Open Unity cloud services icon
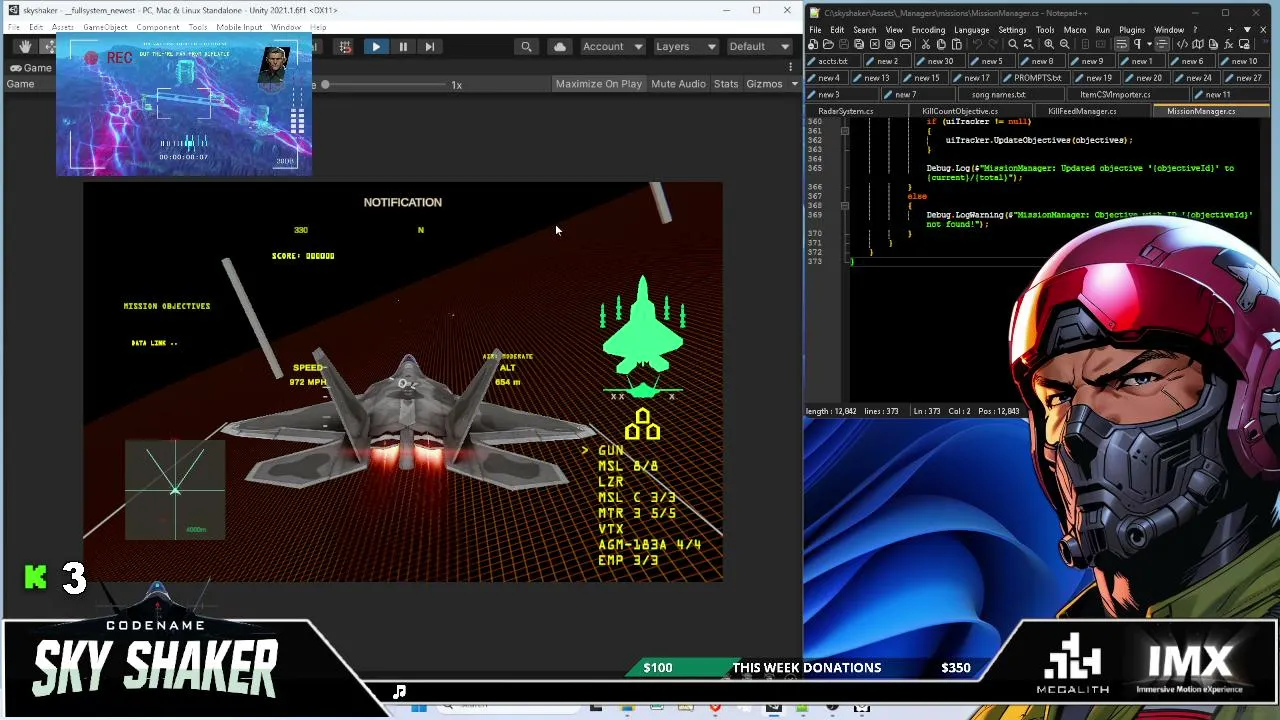 click(x=559, y=46)
